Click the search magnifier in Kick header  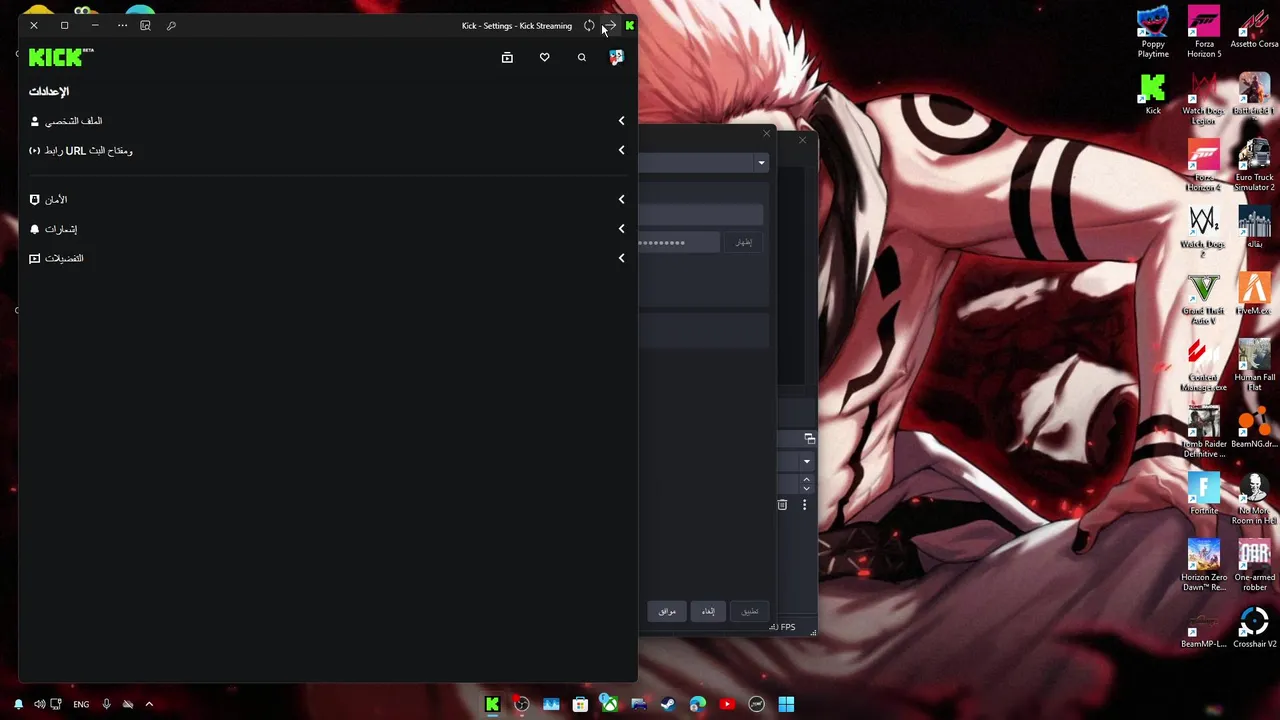click(582, 58)
